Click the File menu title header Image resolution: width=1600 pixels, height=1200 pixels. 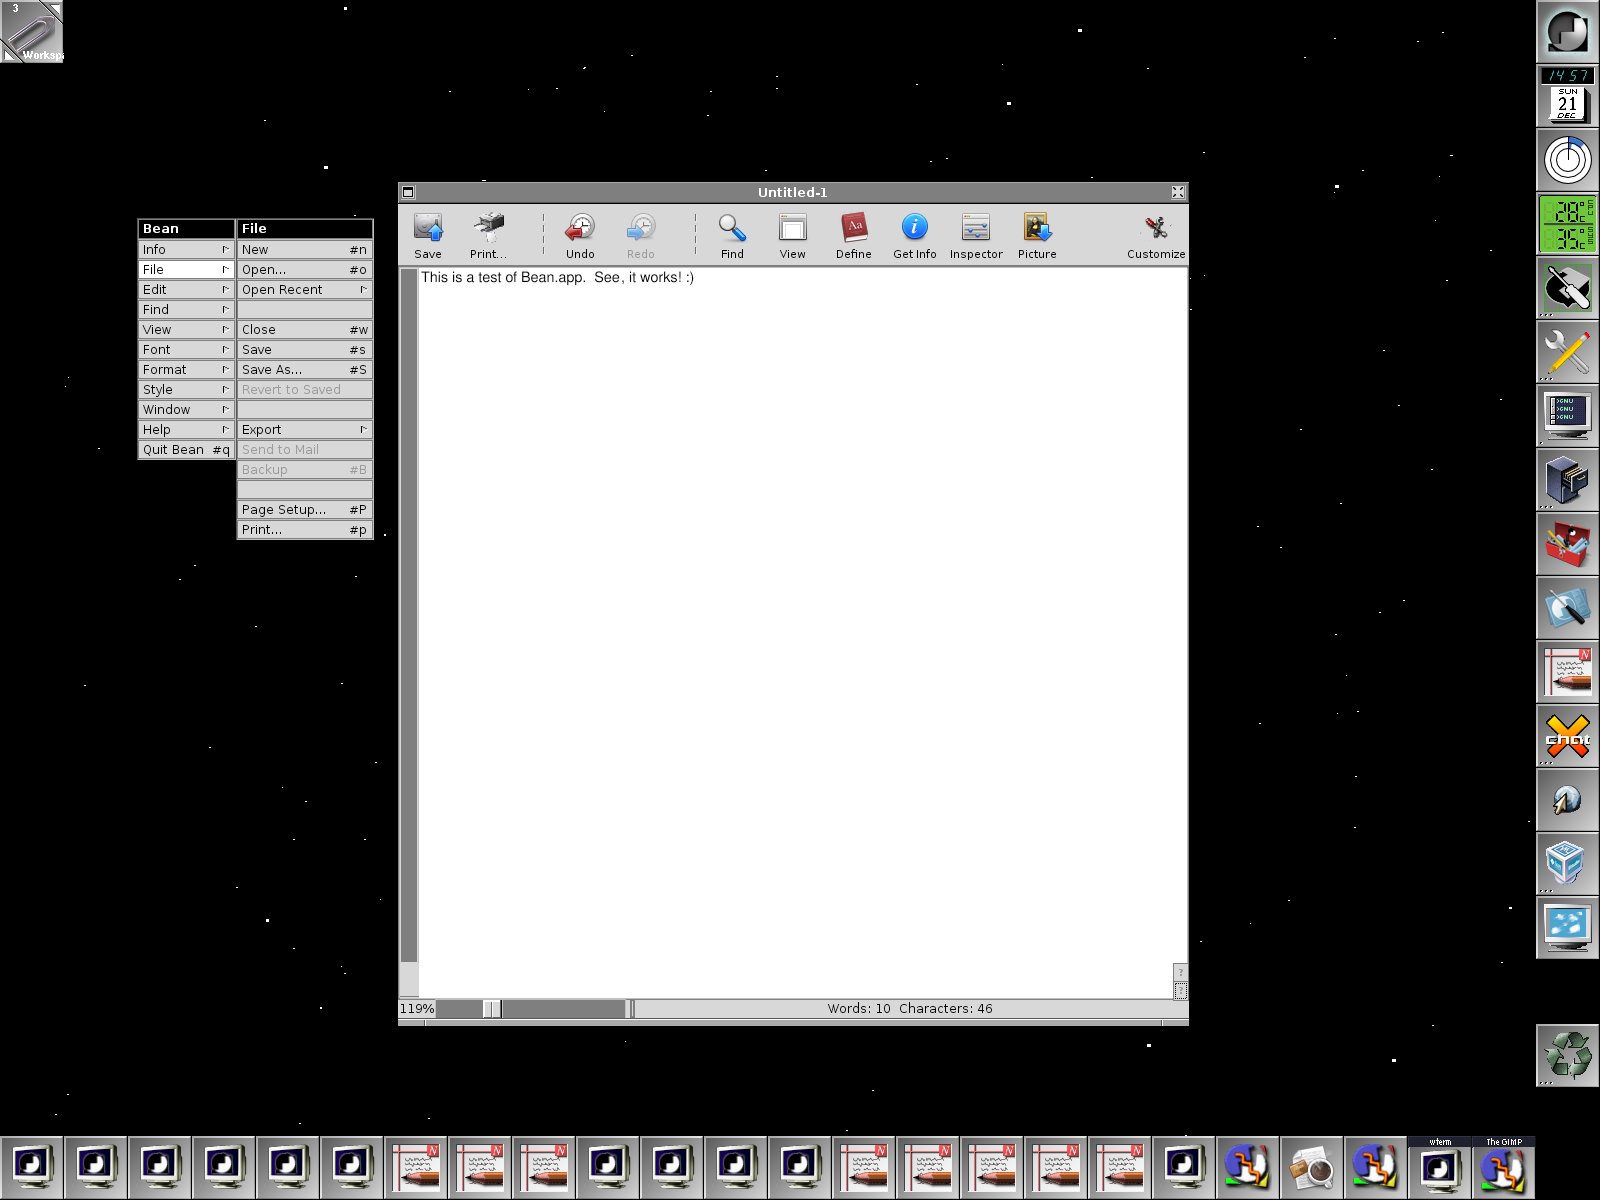point(305,229)
